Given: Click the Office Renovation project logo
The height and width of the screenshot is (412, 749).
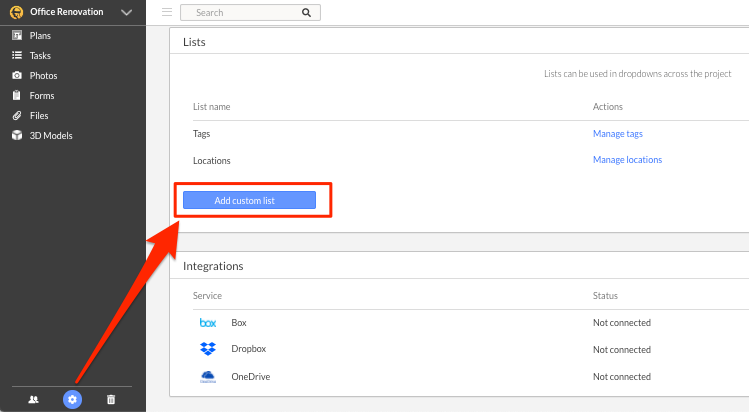Looking at the screenshot, I should click(17, 12).
